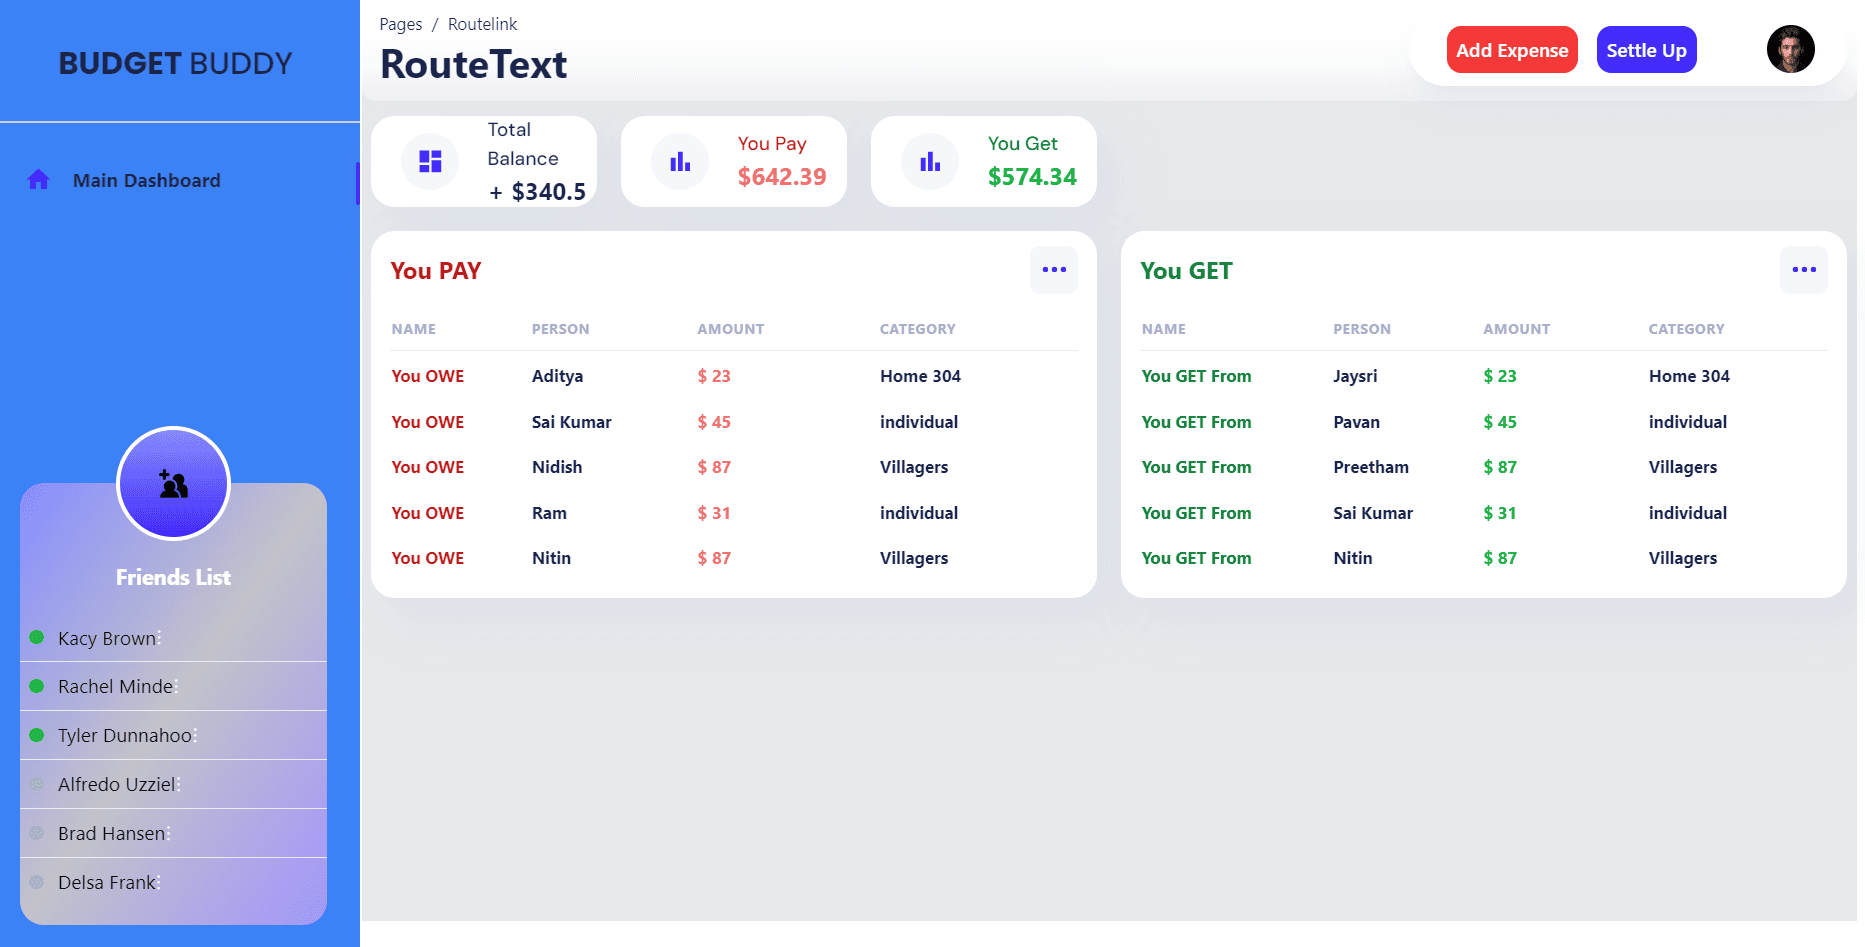1865x947 pixels.
Task: Click the Pages breadcrumb link
Action: coord(400,24)
